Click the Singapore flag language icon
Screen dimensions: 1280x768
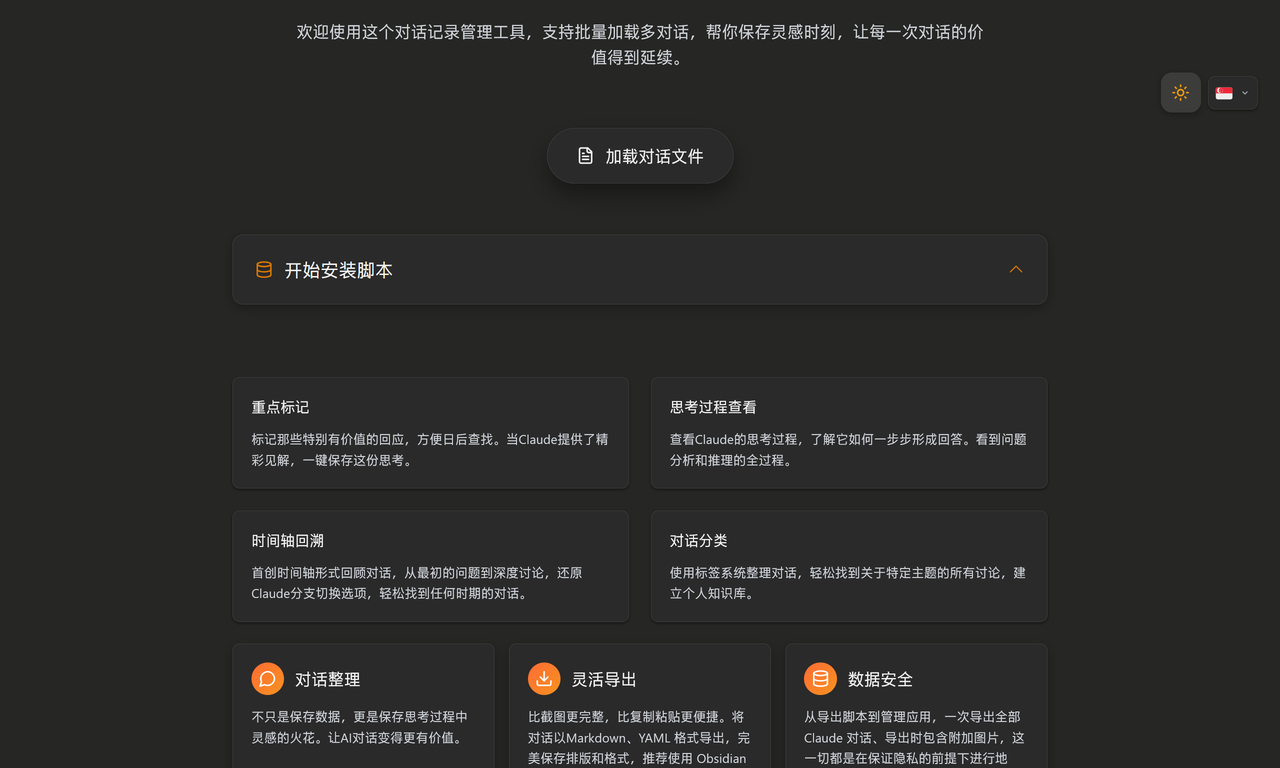tap(1224, 92)
